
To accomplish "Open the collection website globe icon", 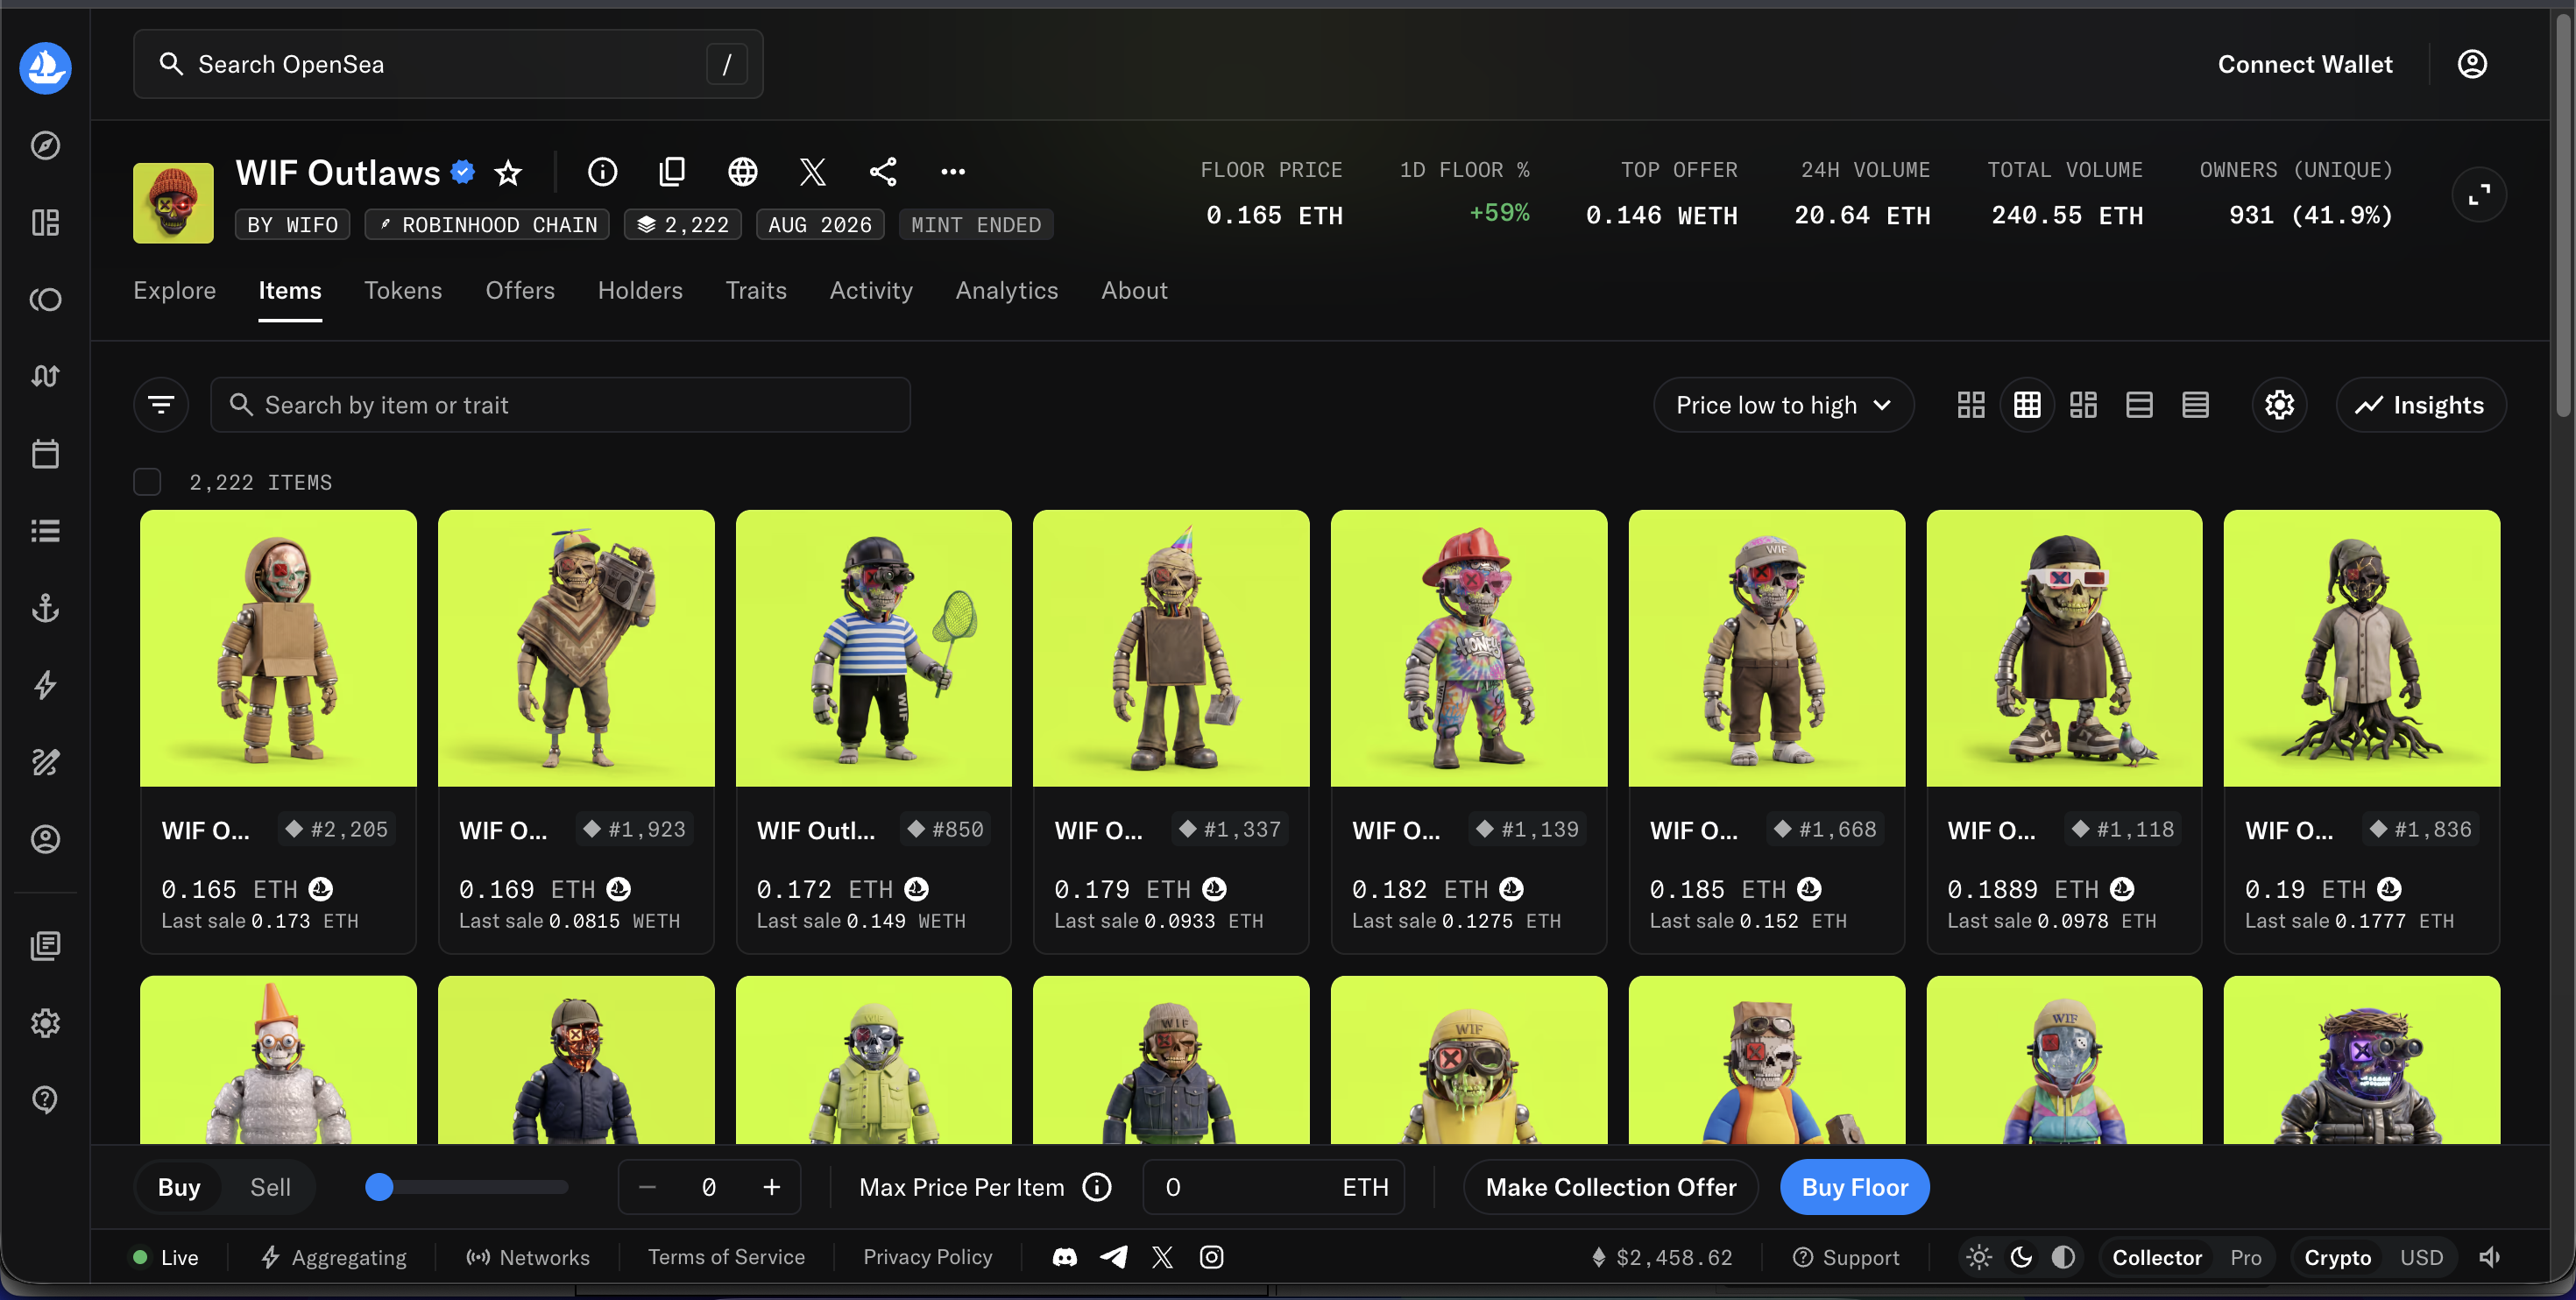I will coord(742,172).
